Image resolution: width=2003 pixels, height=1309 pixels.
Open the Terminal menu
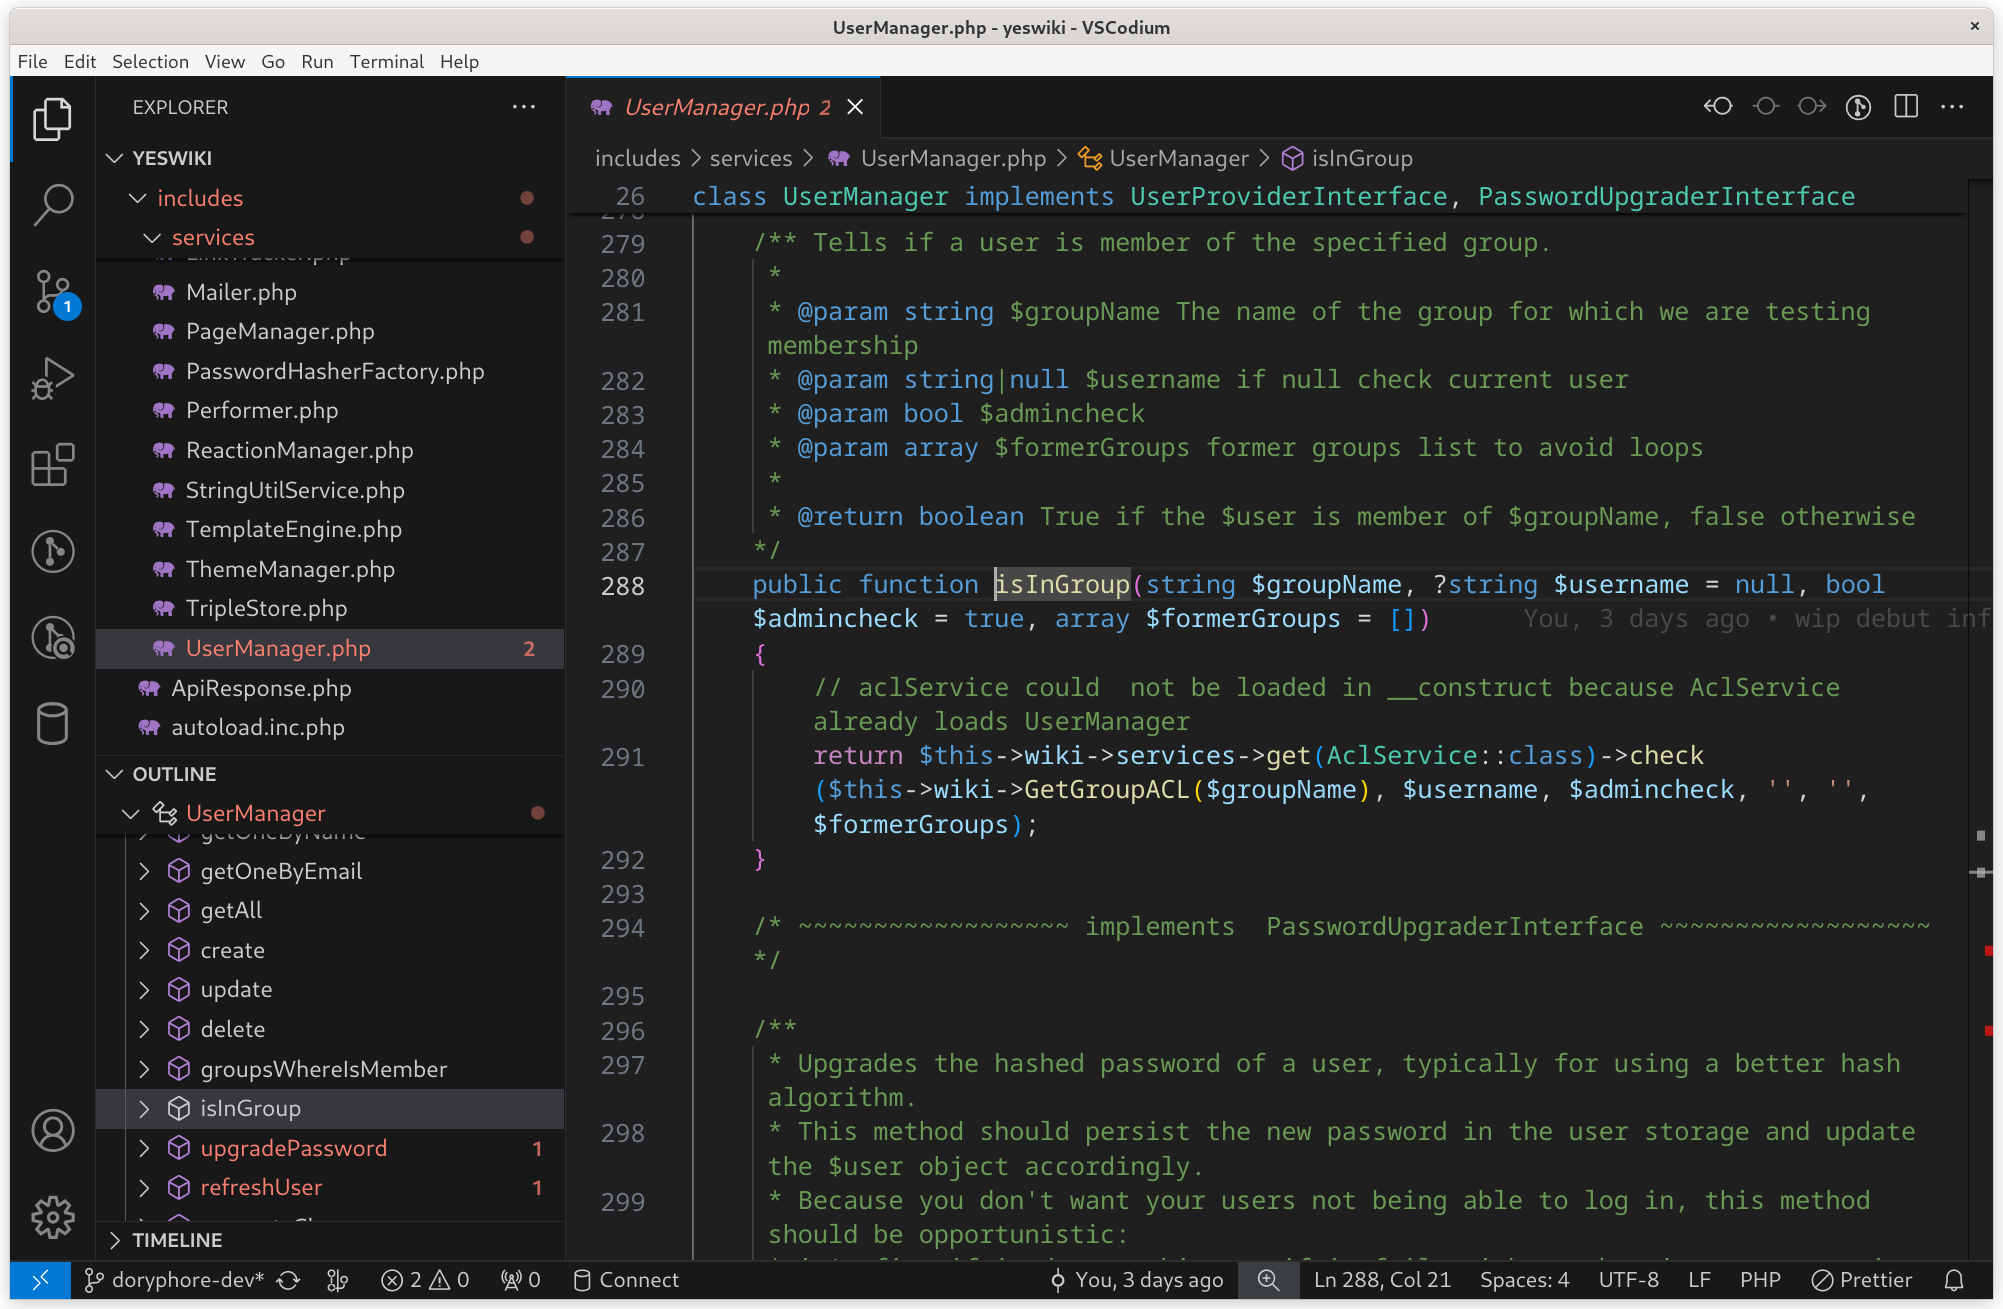[386, 61]
